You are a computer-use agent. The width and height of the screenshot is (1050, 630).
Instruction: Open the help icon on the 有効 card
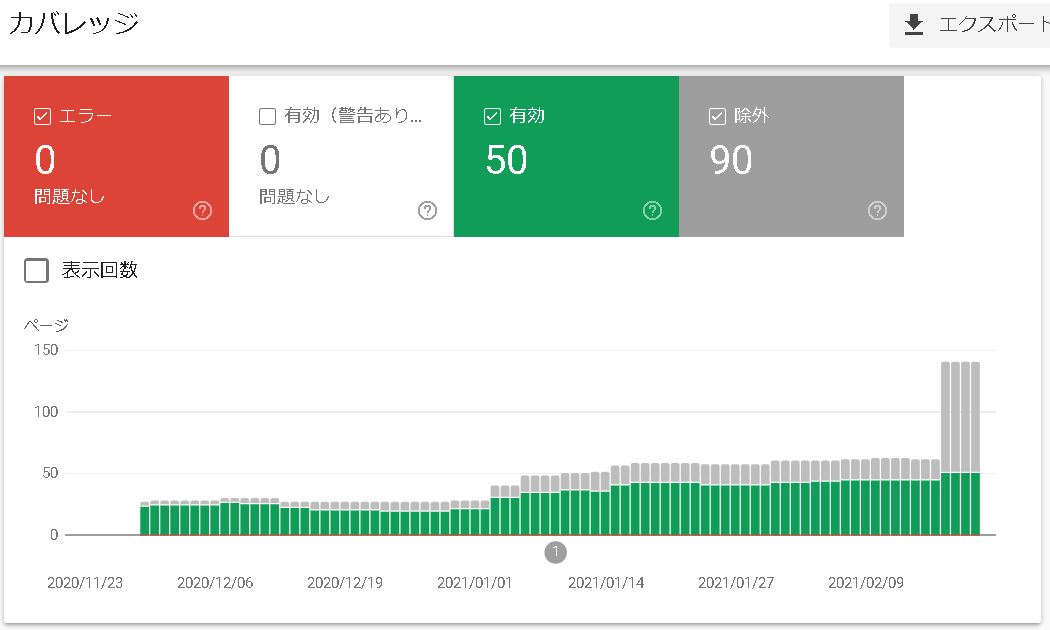[652, 210]
